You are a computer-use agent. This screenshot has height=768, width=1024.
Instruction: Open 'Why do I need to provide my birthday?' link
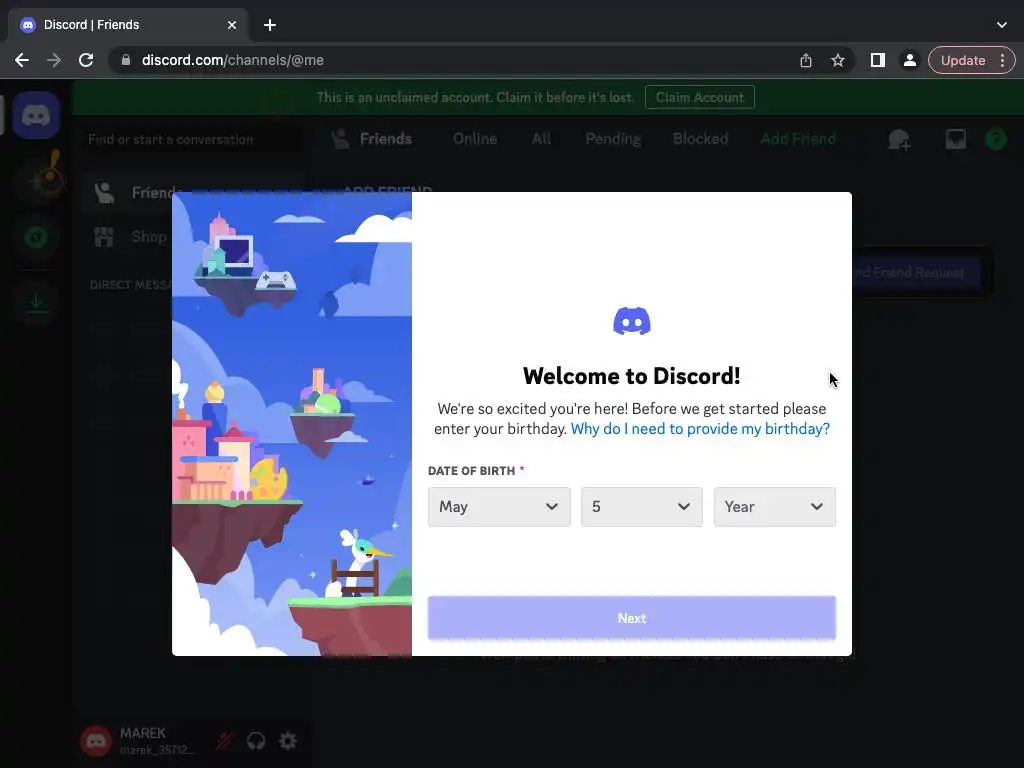(x=700, y=429)
